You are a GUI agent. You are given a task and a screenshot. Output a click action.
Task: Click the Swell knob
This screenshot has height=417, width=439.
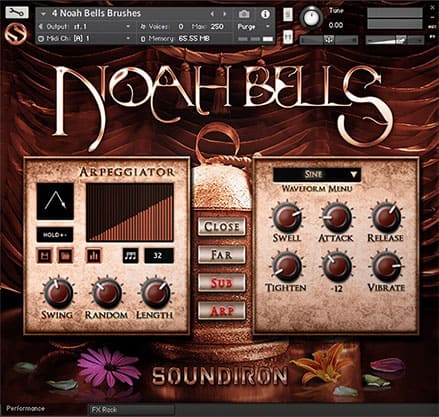point(287,217)
